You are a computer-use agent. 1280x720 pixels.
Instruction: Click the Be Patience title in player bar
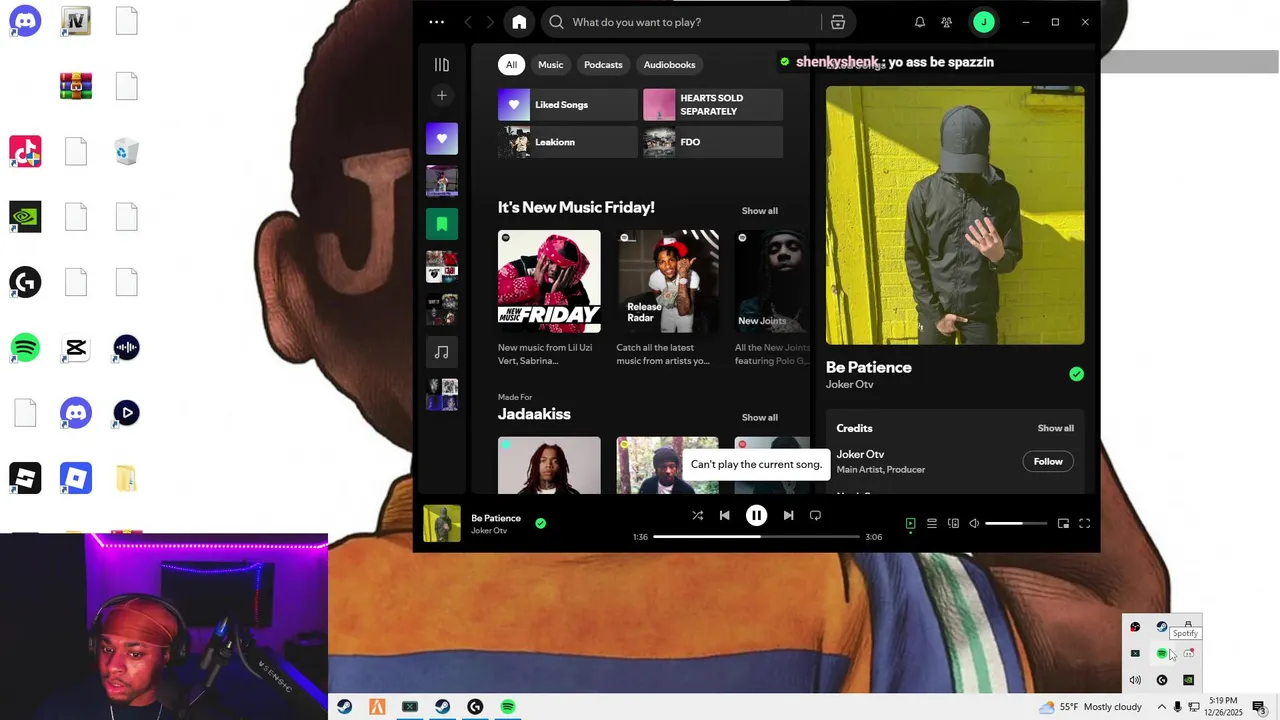[x=496, y=518]
